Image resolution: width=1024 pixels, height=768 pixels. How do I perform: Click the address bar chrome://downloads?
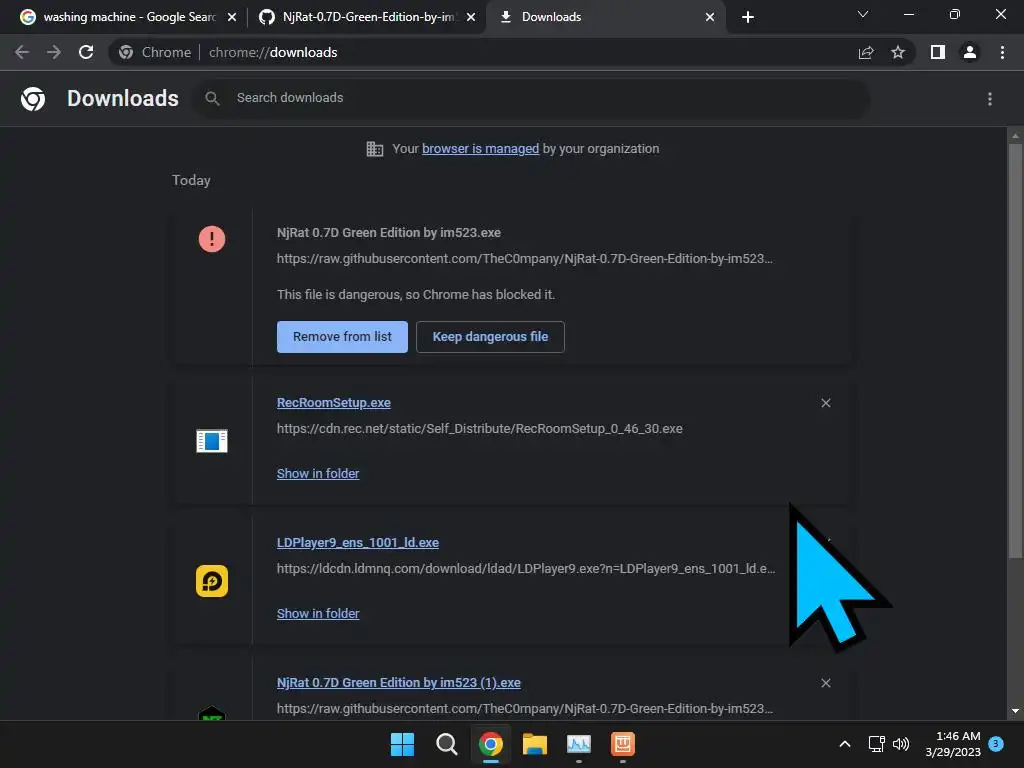tap(272, 52)
